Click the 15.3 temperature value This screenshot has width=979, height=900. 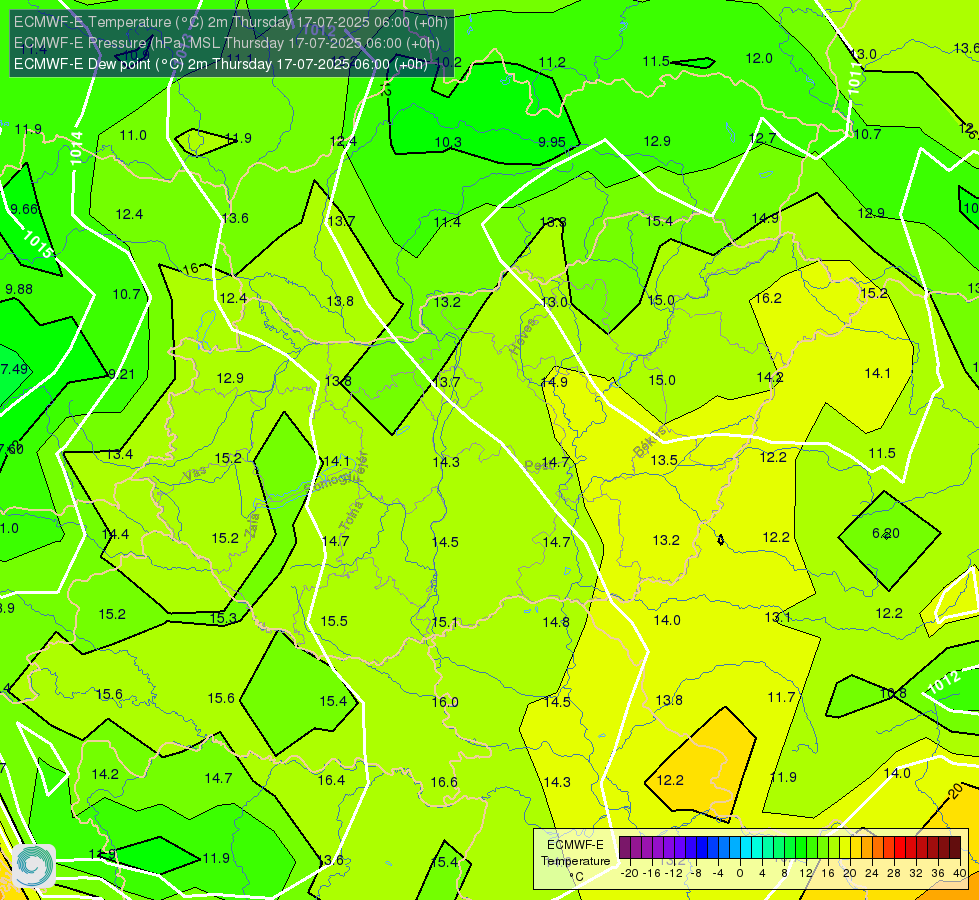[223, 618]
